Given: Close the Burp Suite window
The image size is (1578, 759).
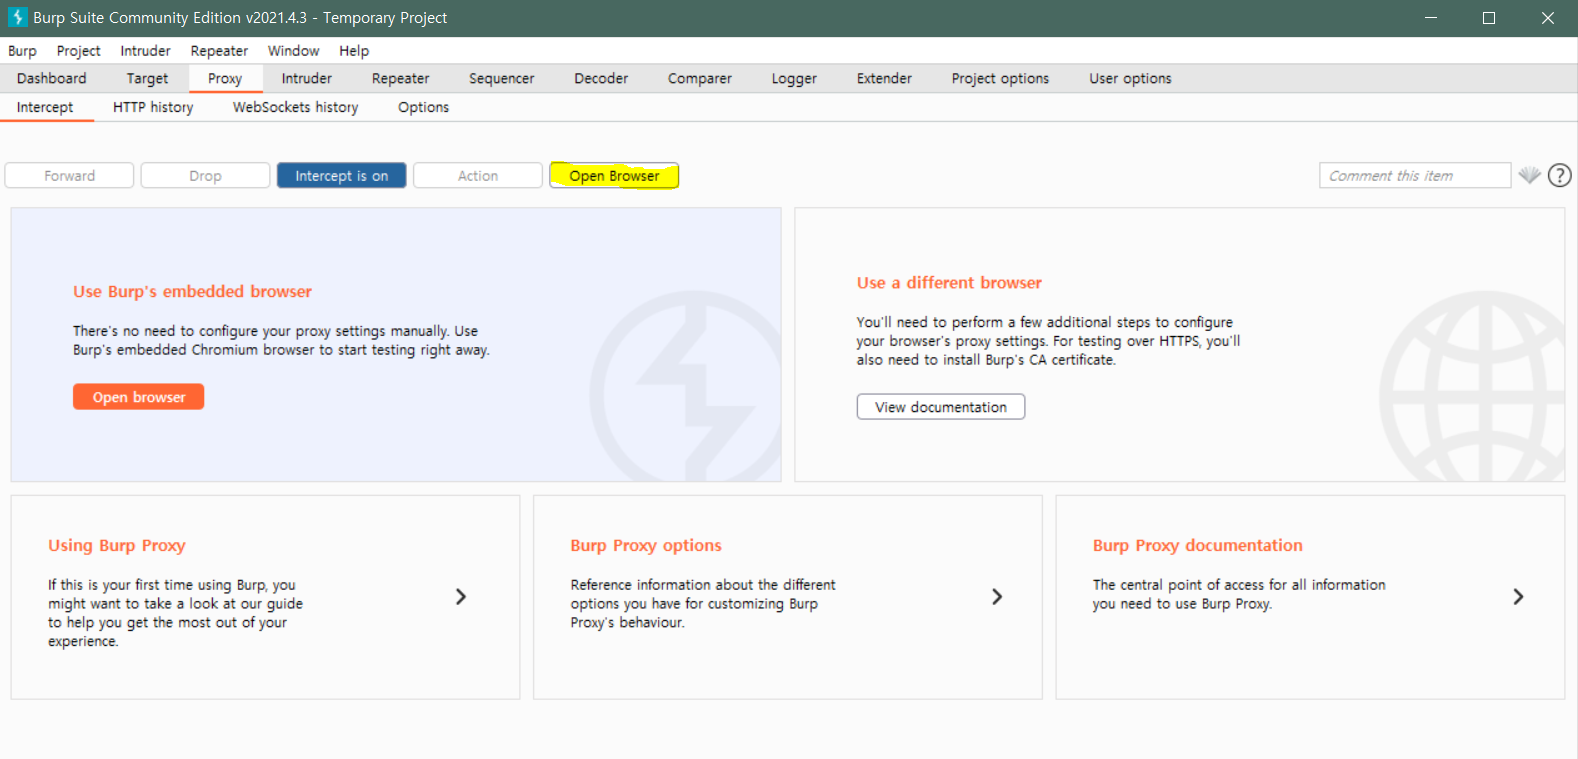Looking at the screenshot, I should point(1547,18).
